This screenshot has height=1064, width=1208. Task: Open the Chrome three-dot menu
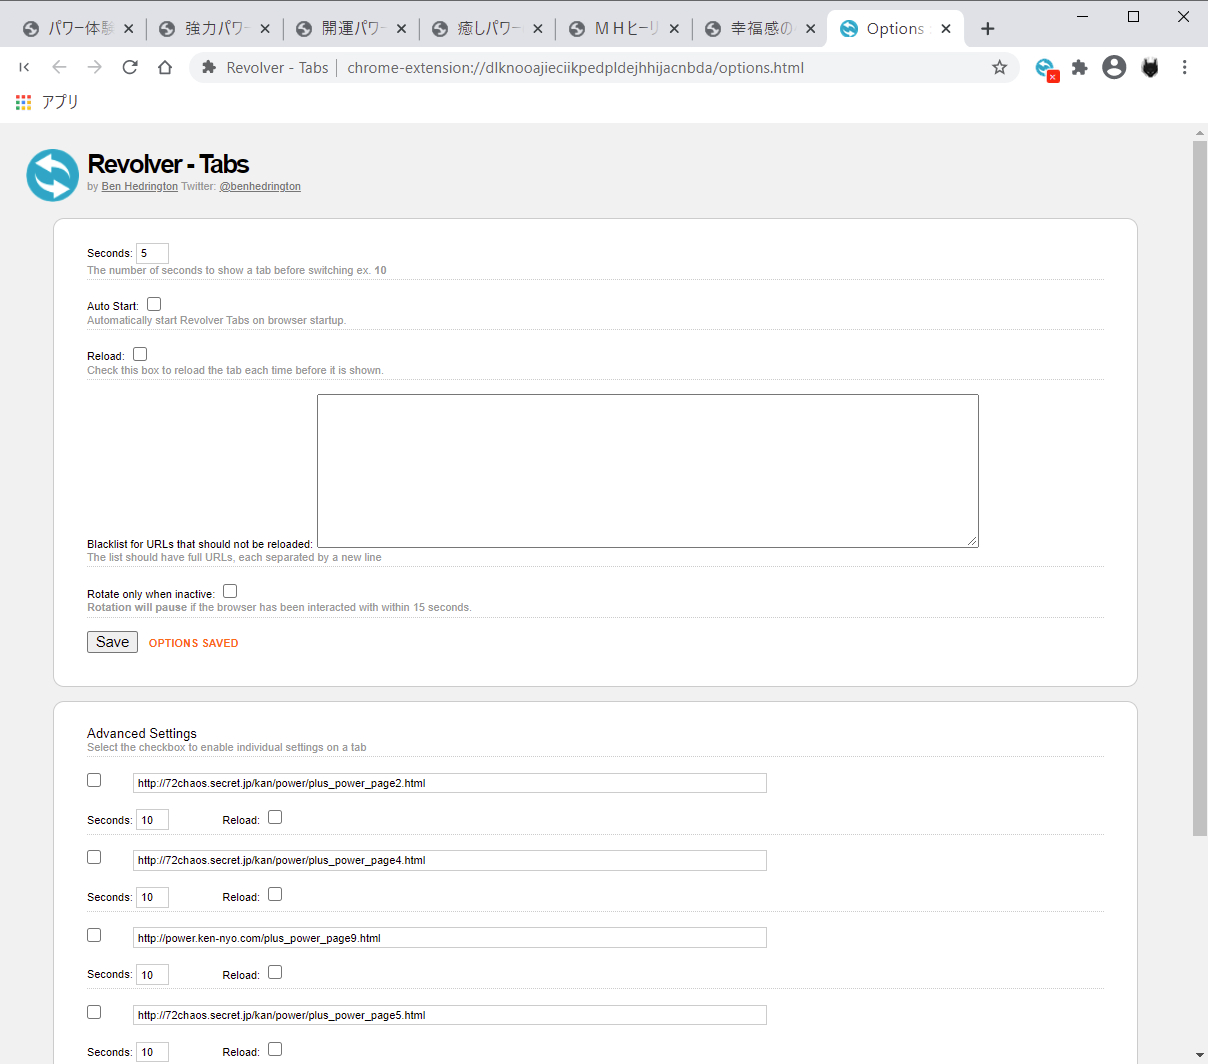[x=1184, y=67]
